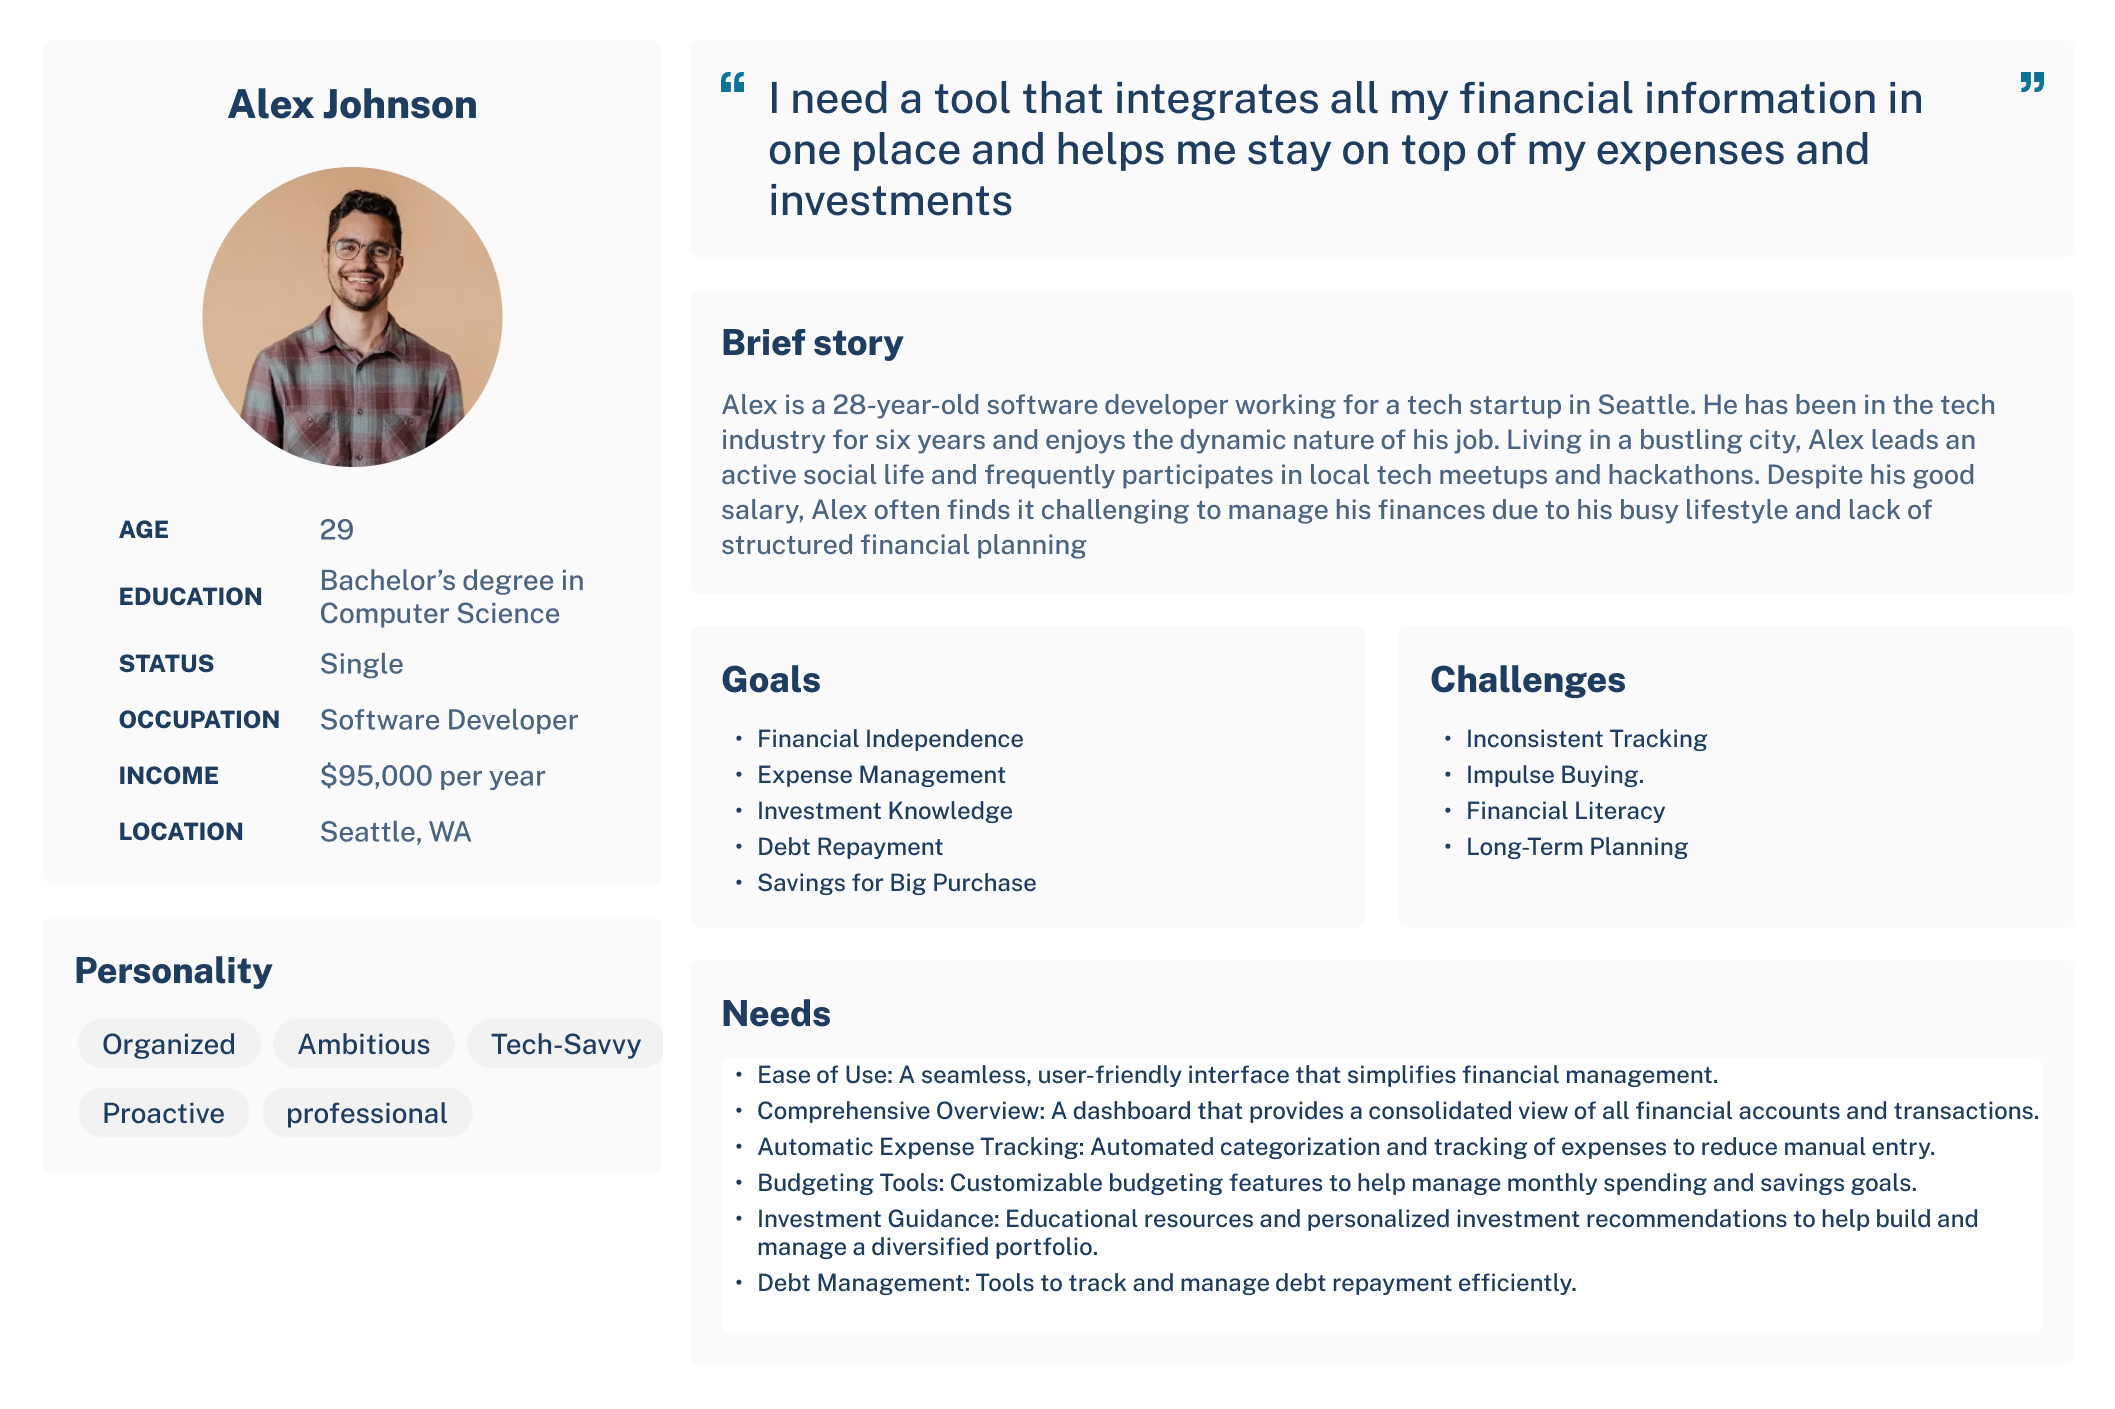Click the $95,000 per year income value
Viewport: 2115px width, 1409px height.
click(x=432, y=776)
